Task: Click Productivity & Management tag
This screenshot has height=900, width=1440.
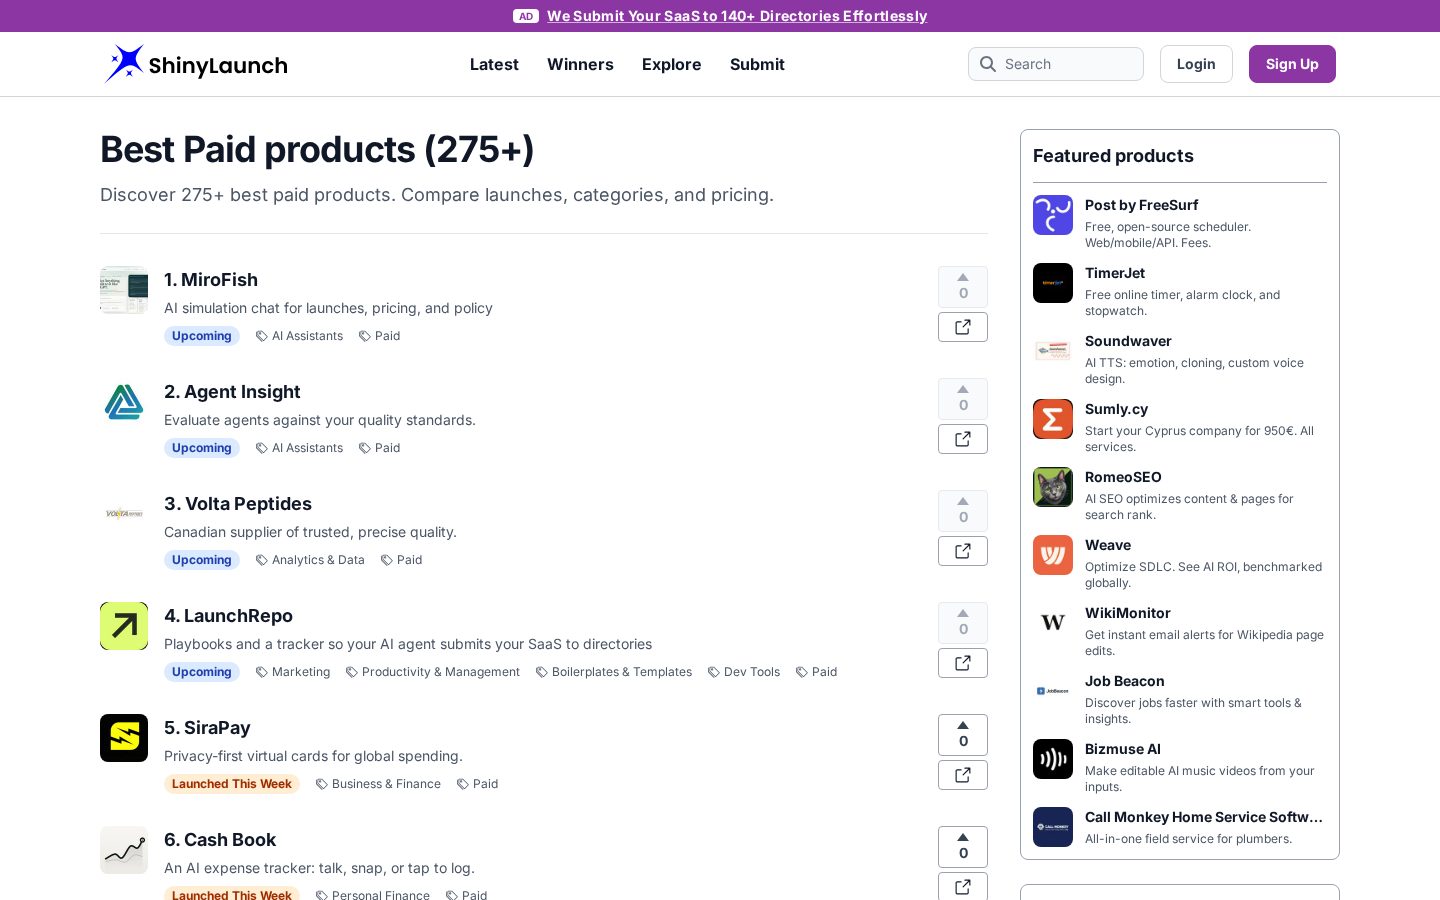Action: [x=433, y=672]
